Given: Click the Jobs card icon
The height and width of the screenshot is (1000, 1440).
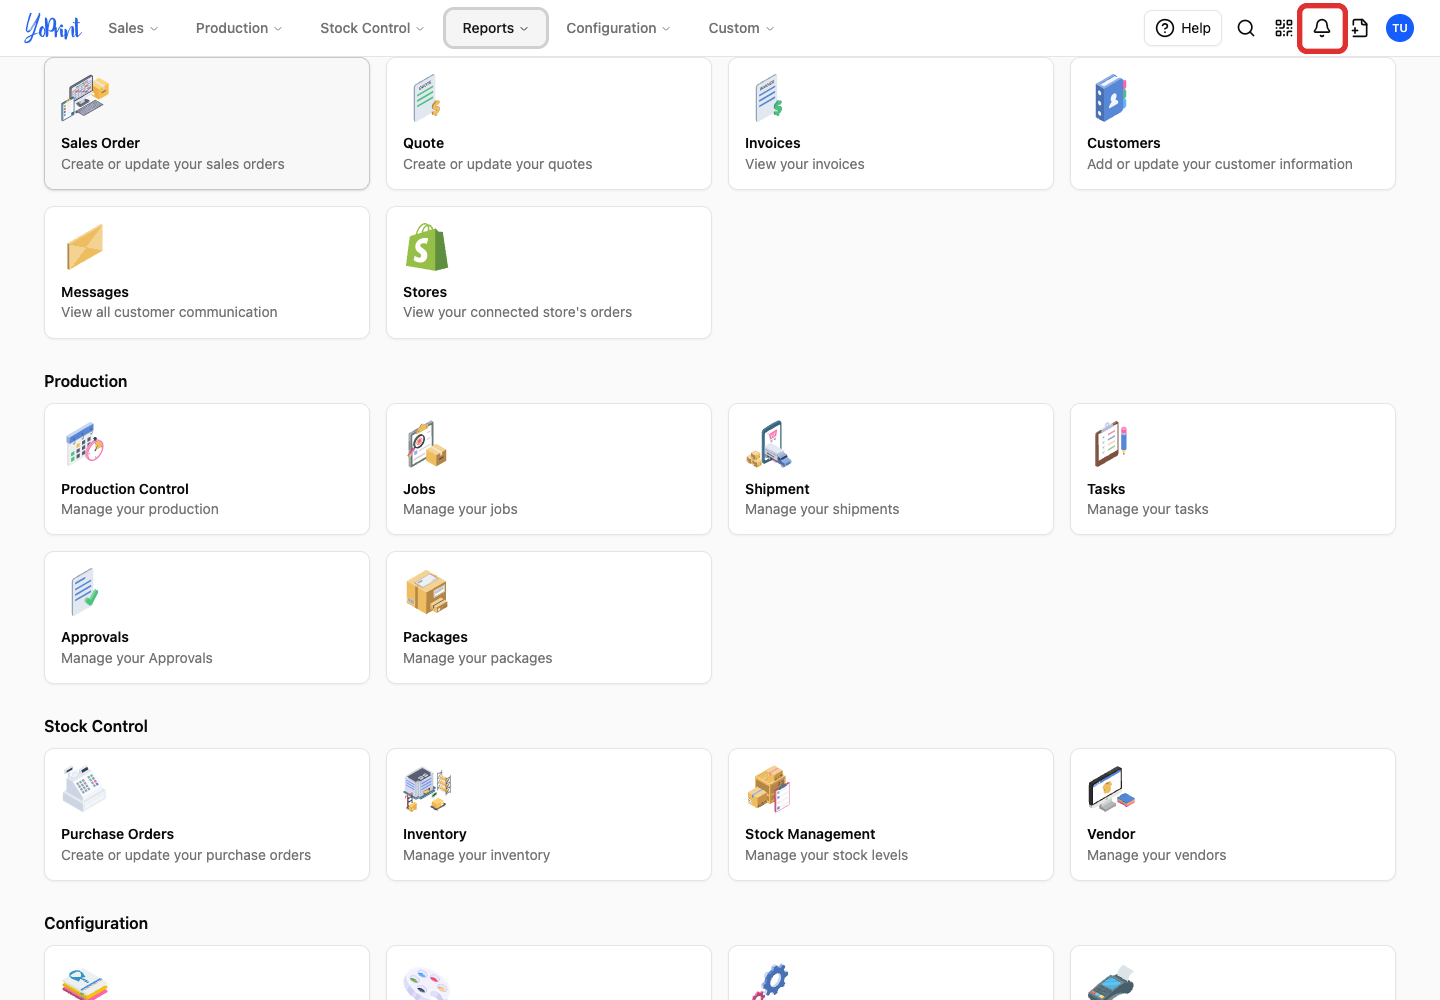Looking at the screenshot, I should click(427, 444).
